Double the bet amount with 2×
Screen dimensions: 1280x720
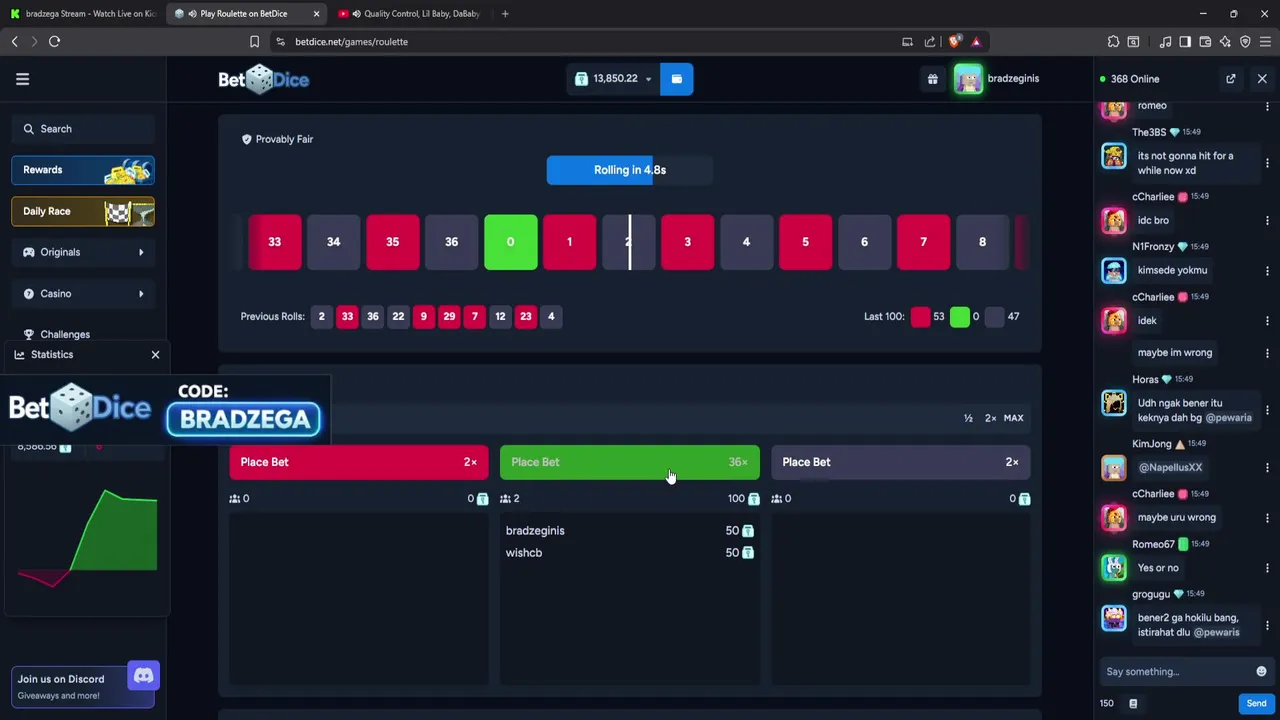[x=990, y=418]
